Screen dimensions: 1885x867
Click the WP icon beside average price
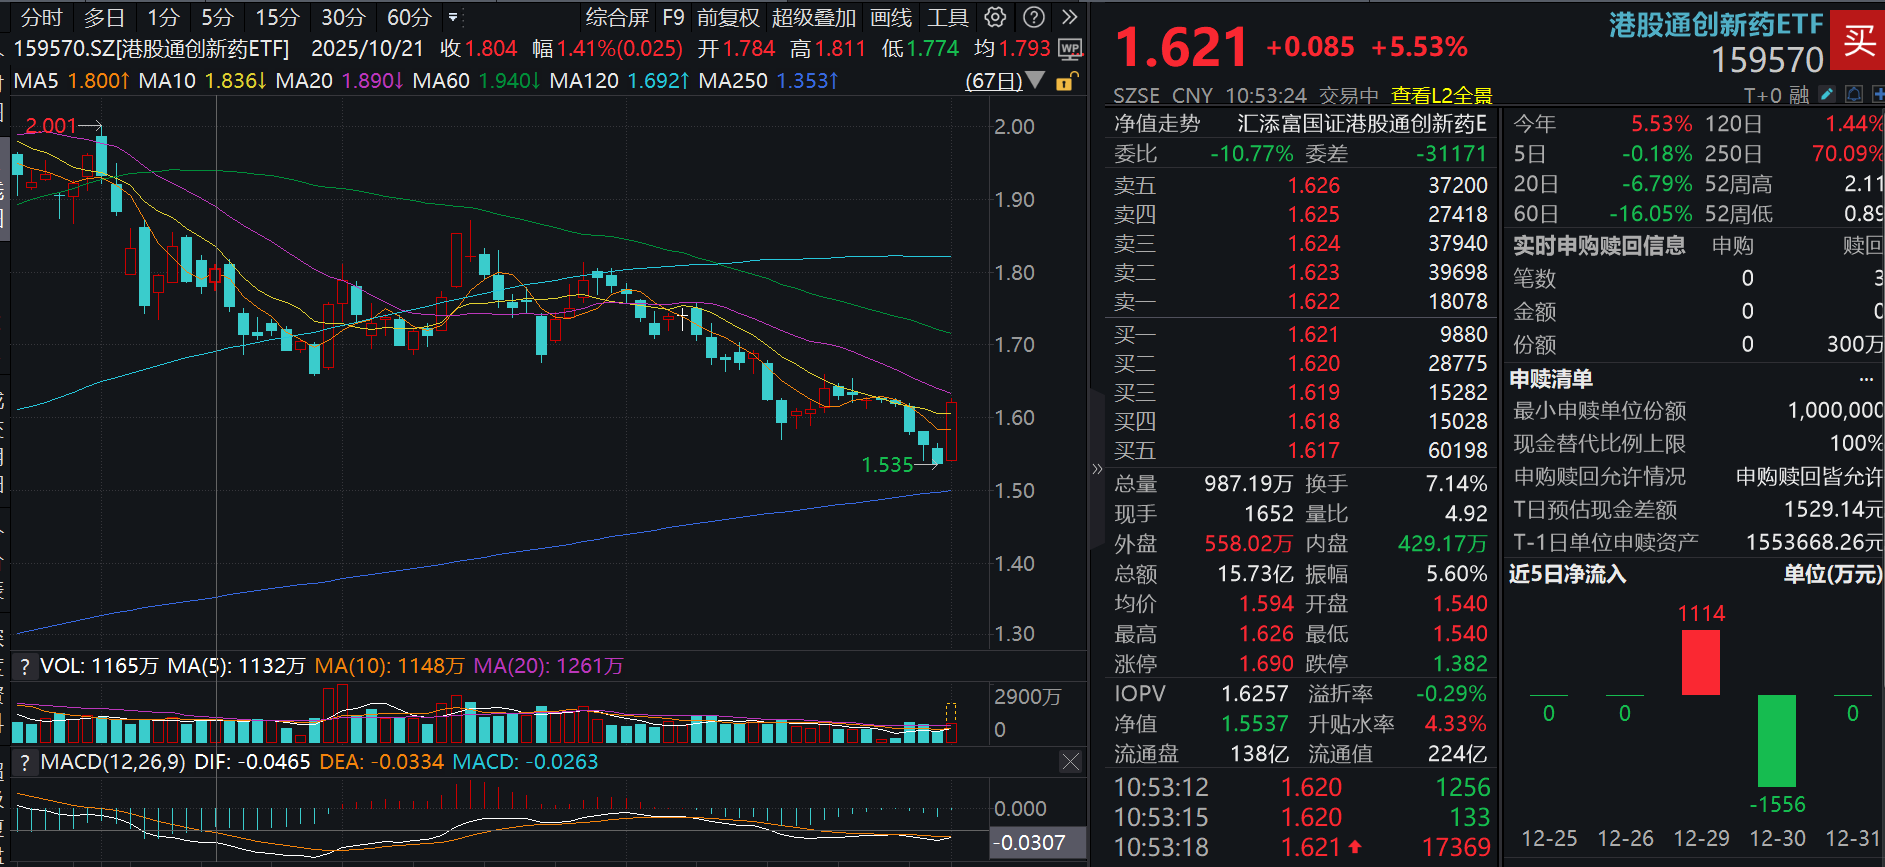[1070, 49]
